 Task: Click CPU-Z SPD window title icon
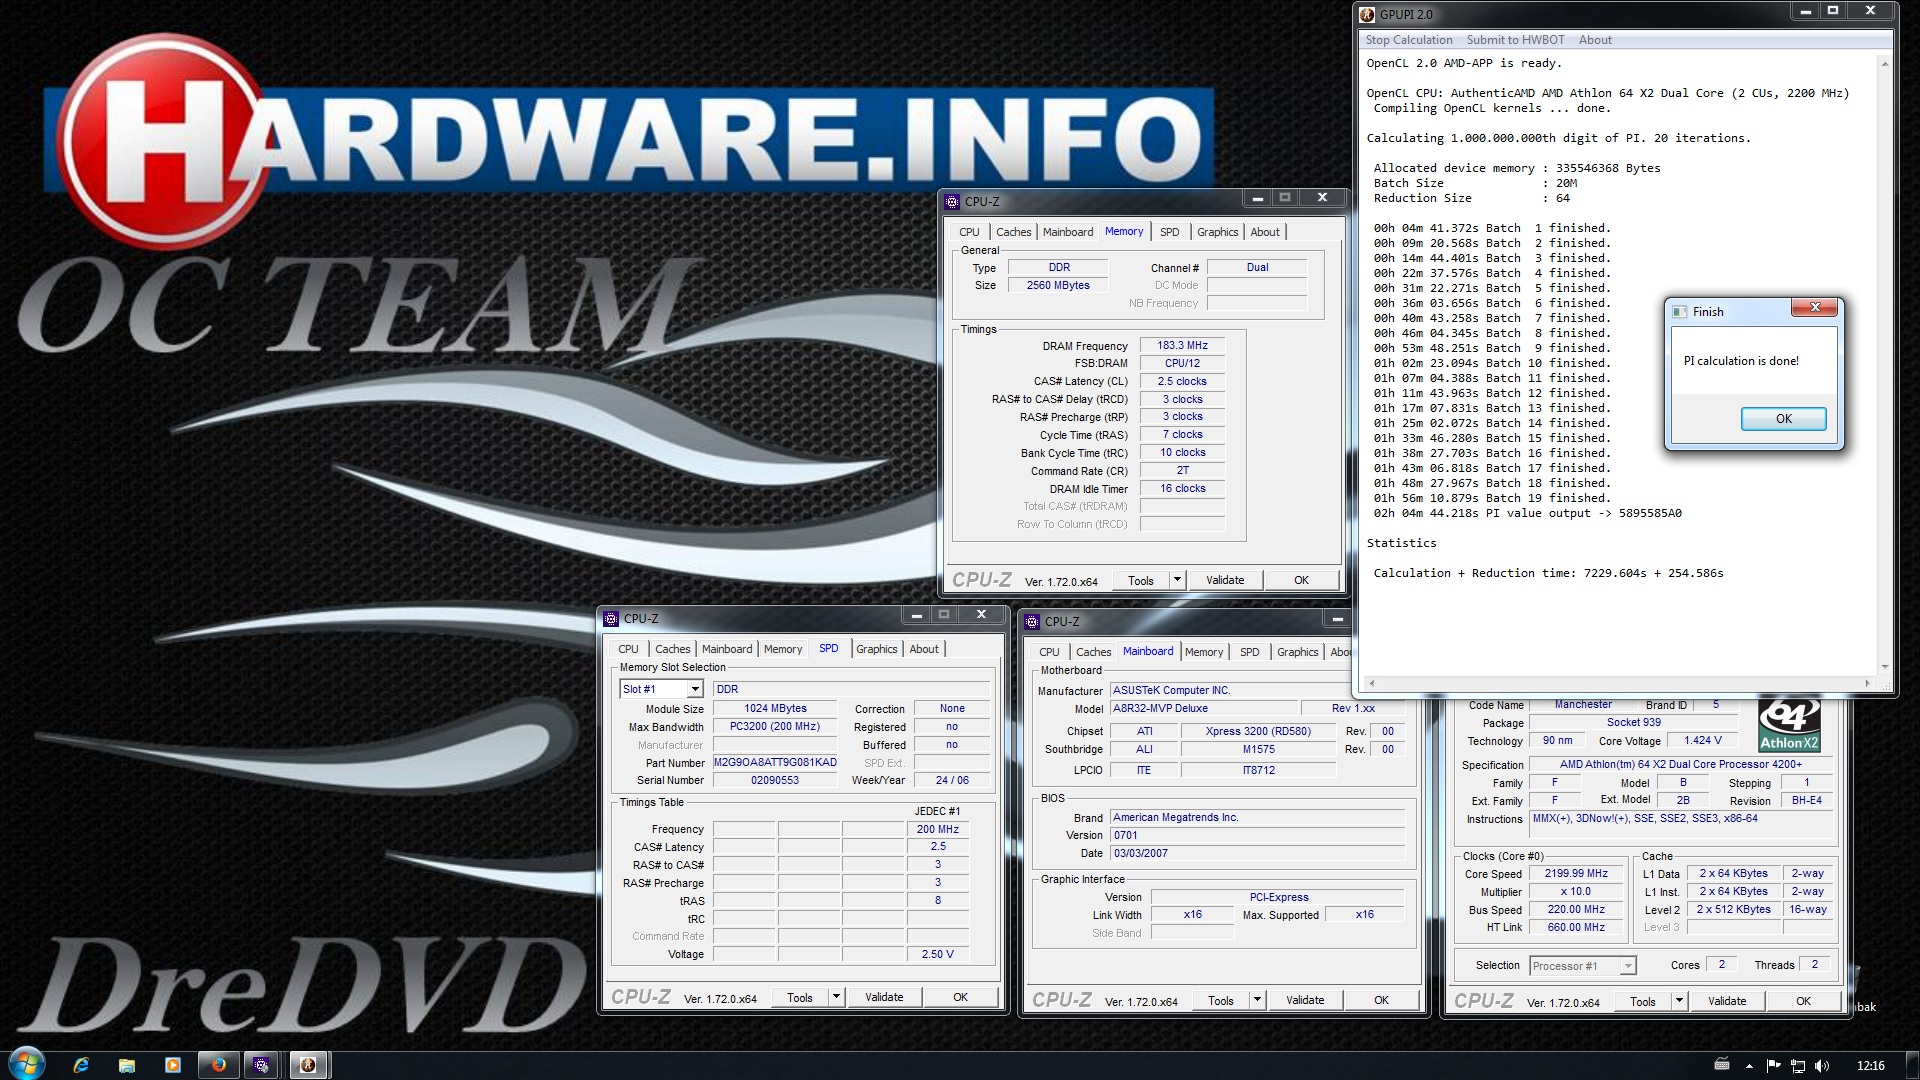point(611,619)
